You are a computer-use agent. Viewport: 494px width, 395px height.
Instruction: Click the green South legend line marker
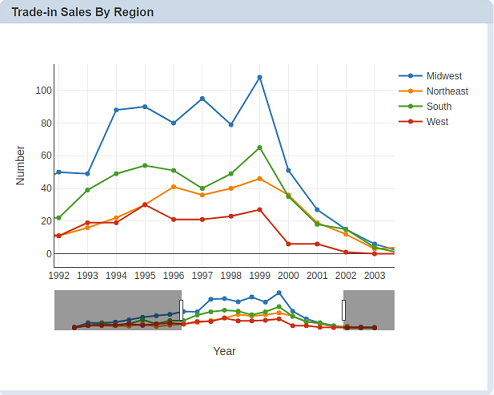tap(410, 106)
